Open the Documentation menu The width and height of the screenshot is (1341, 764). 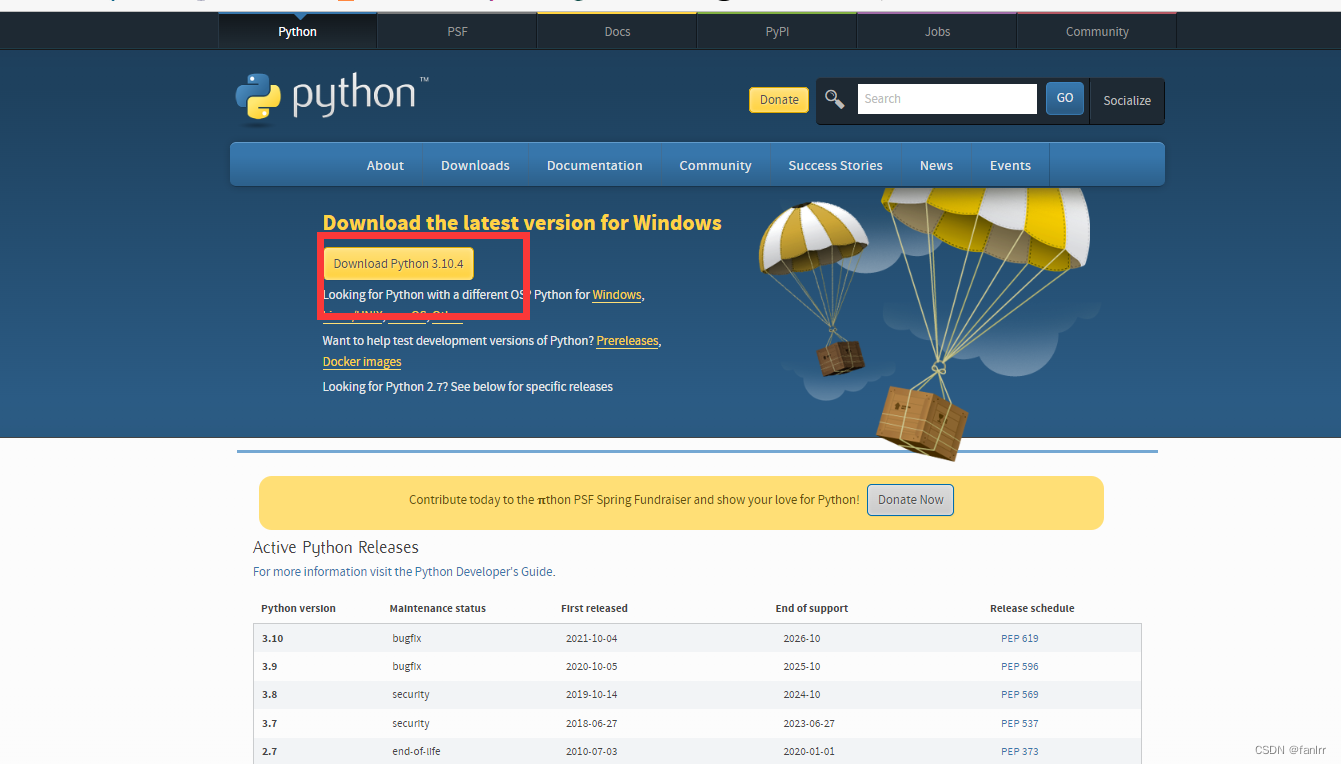(x=594, y=165)
